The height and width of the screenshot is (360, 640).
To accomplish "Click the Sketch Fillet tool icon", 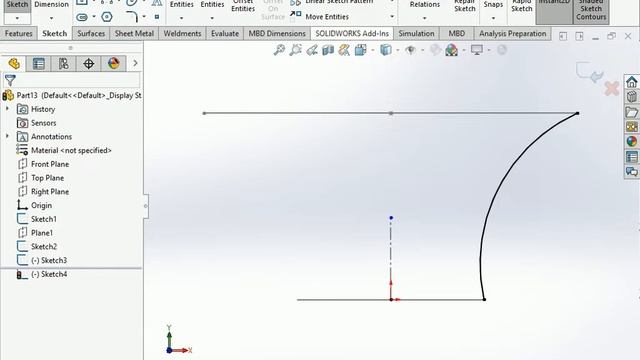I will point(132,17).
